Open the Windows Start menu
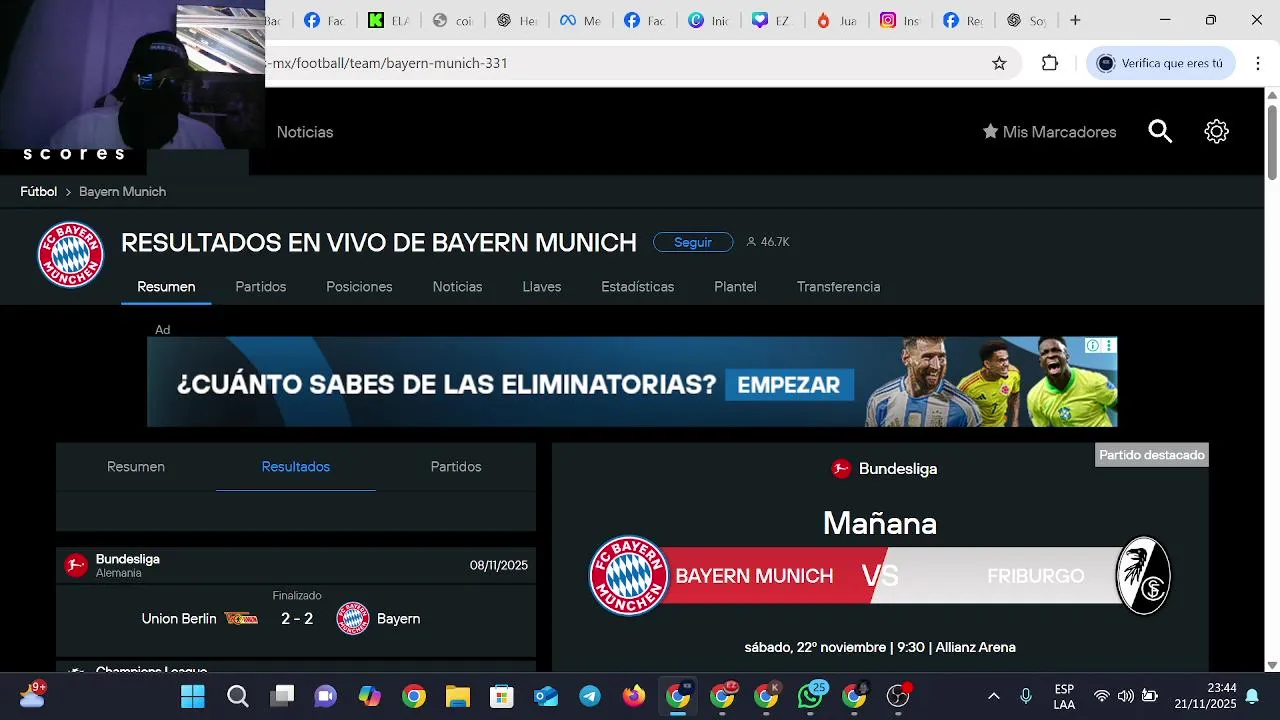This screenshot has width=1280, height=720. (x=193, y=696)
